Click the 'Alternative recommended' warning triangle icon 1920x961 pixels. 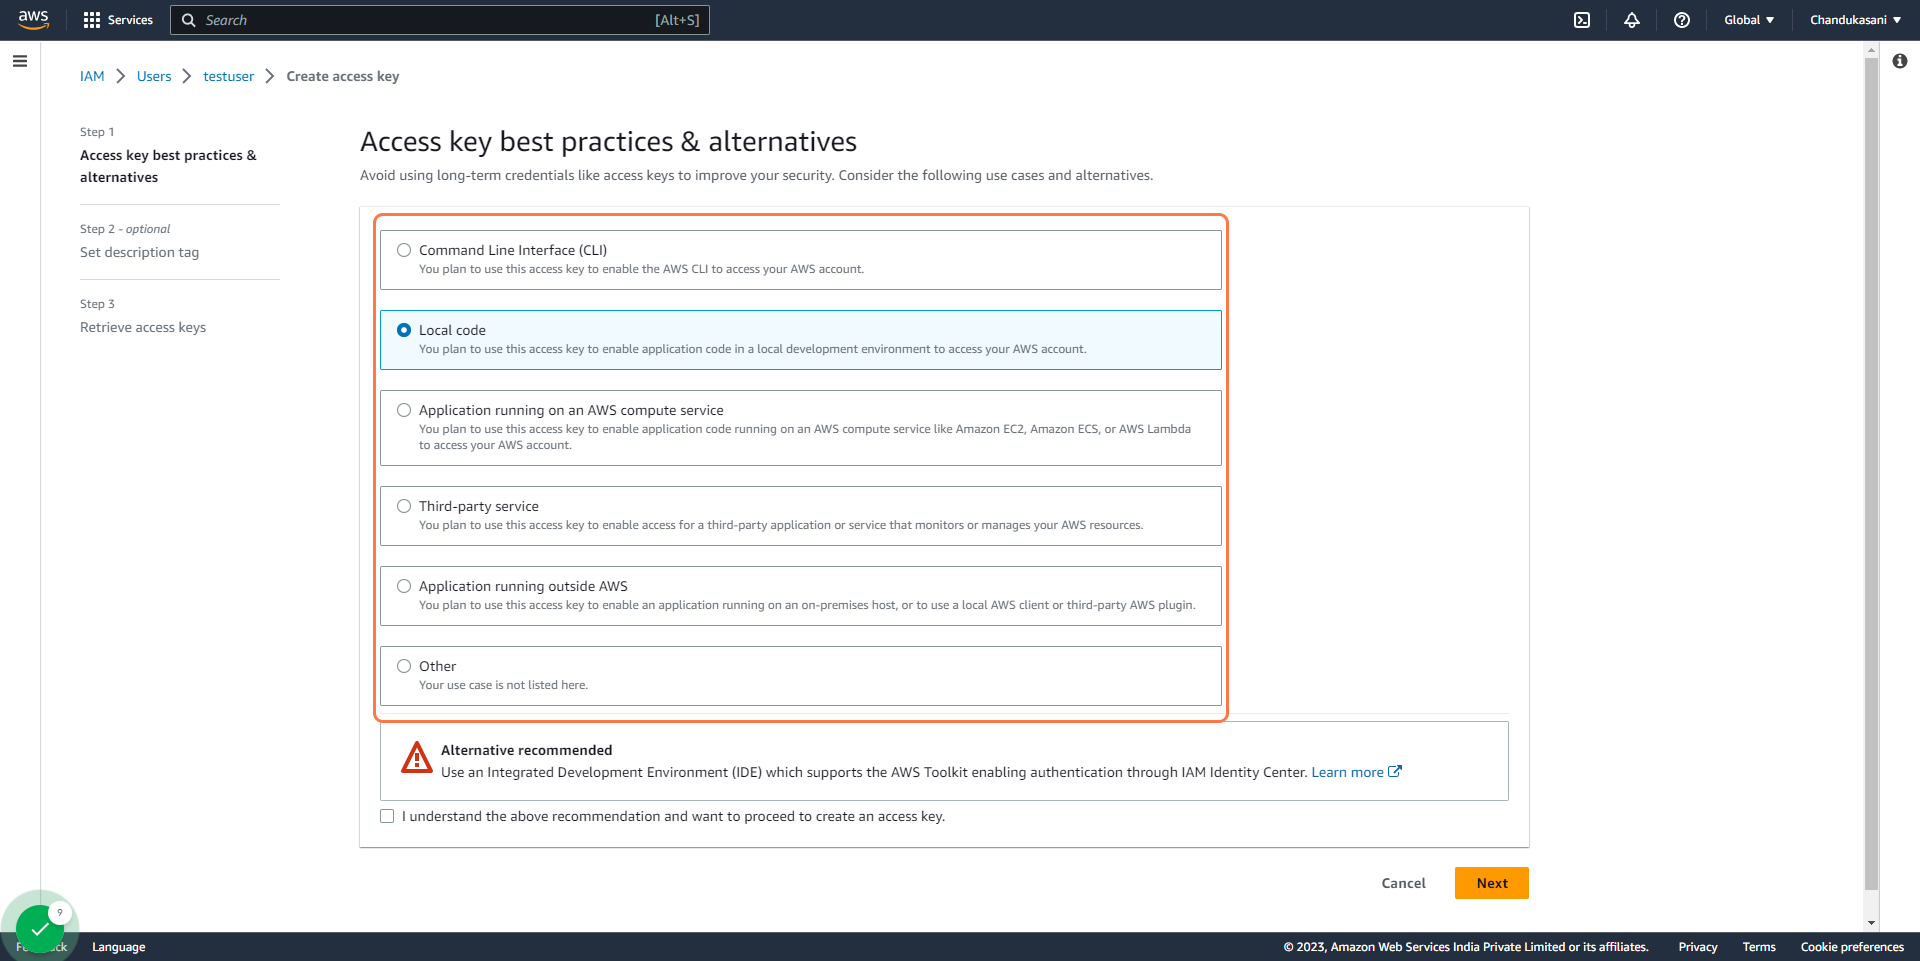(x=416, y=758)
